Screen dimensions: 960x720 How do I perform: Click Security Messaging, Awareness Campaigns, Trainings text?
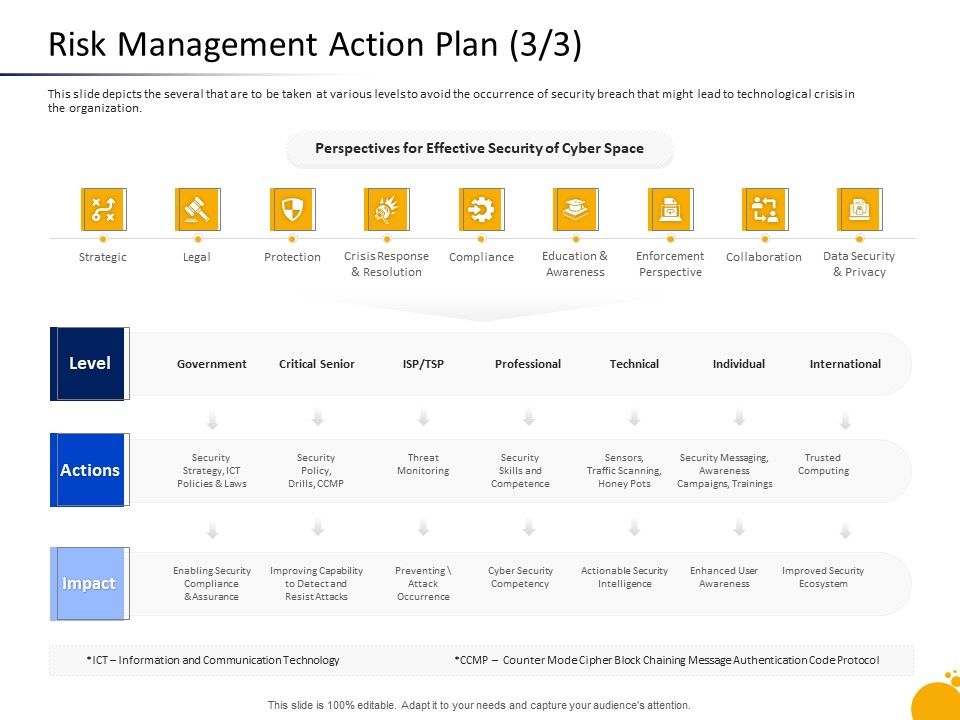[x=724, y=470]
